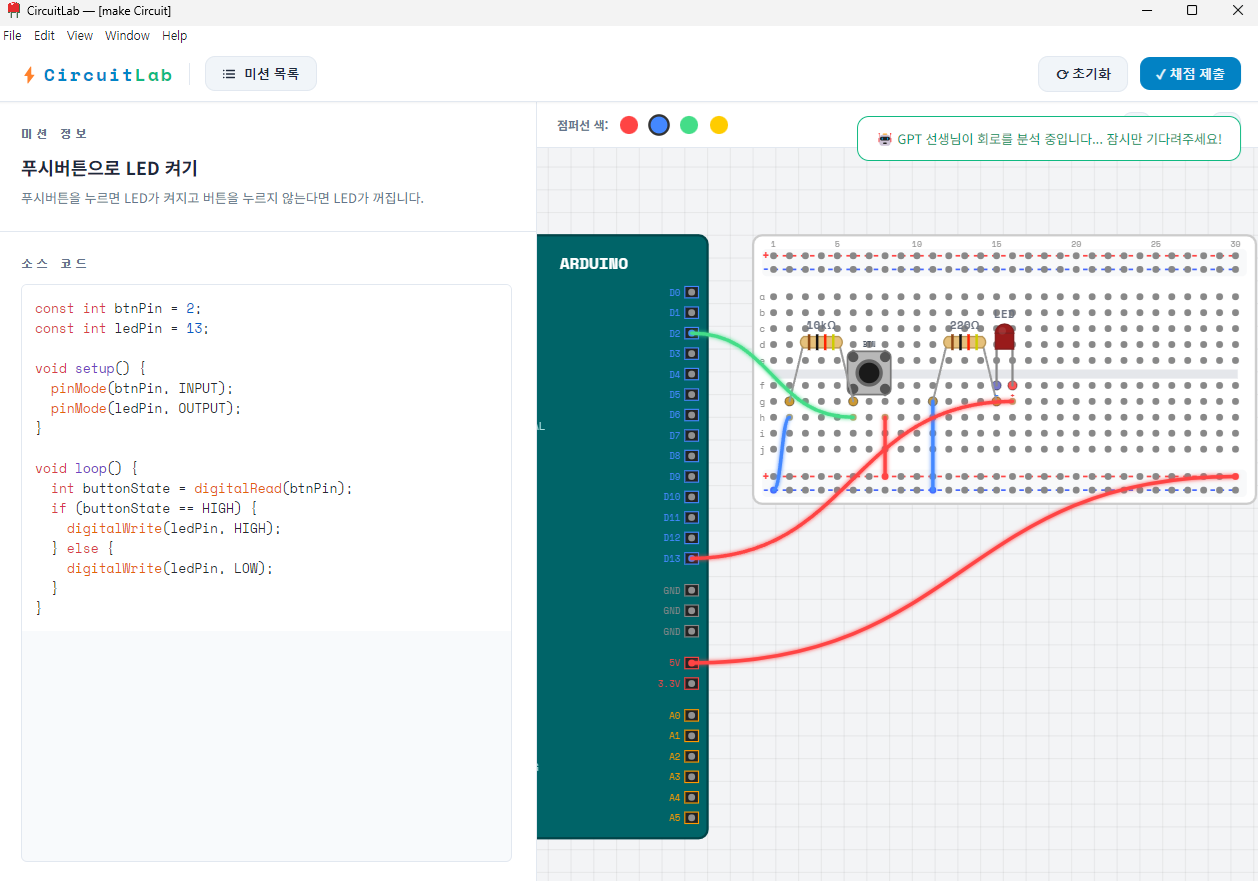The width and height of the screenshot is (1258, 881).
Task: Click the 초기화 reset button
Action: point(1083,74)
